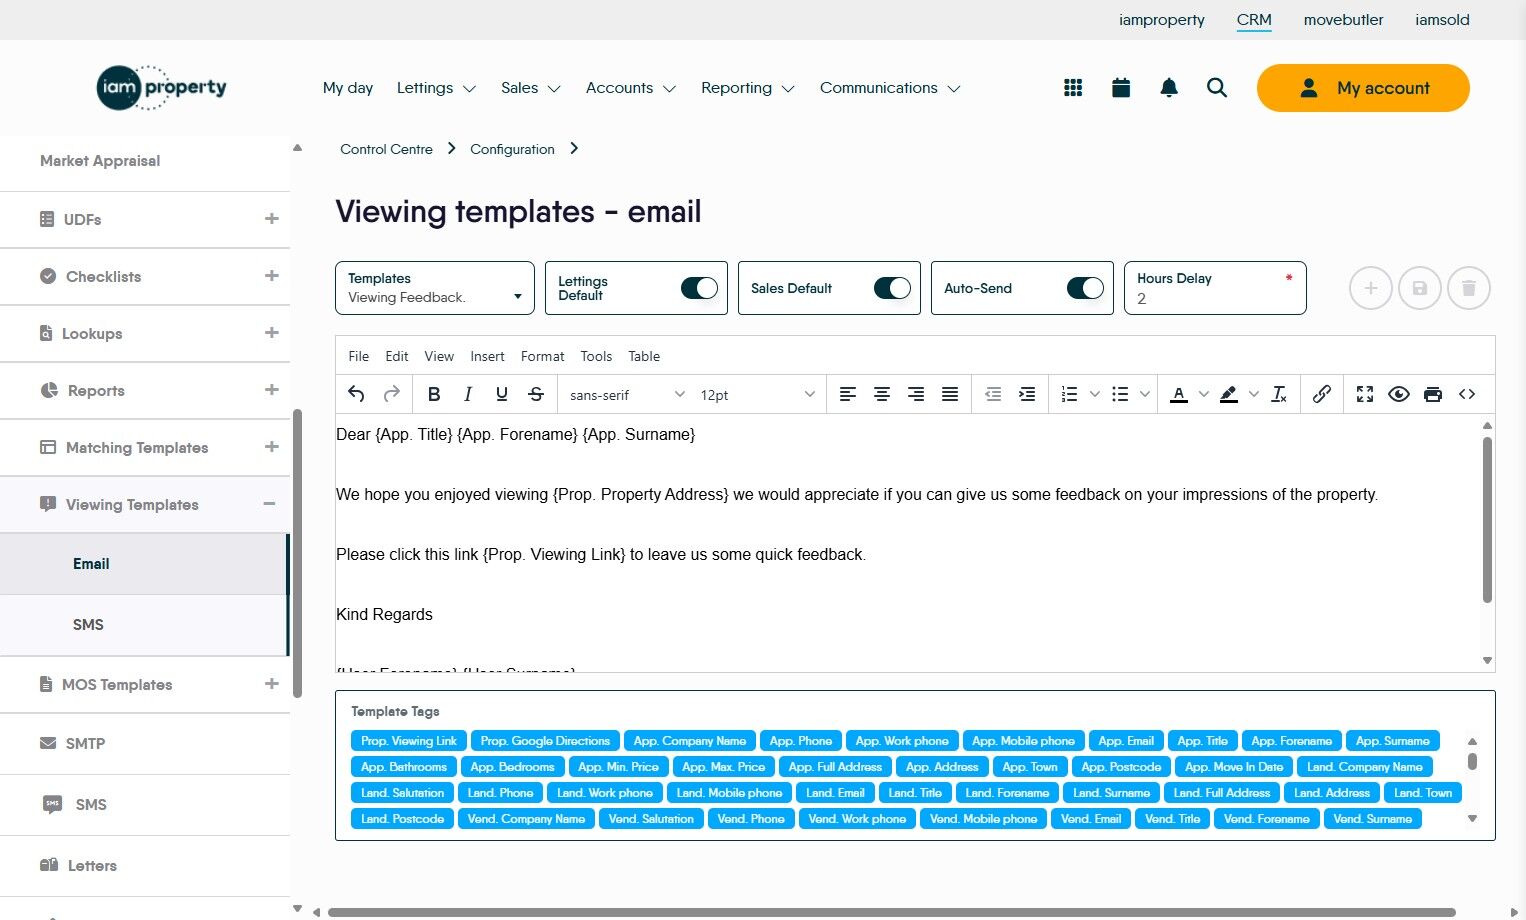Toggle the Auto-Send switch
Screen dimensions: 1526x920
point(1085,288)
